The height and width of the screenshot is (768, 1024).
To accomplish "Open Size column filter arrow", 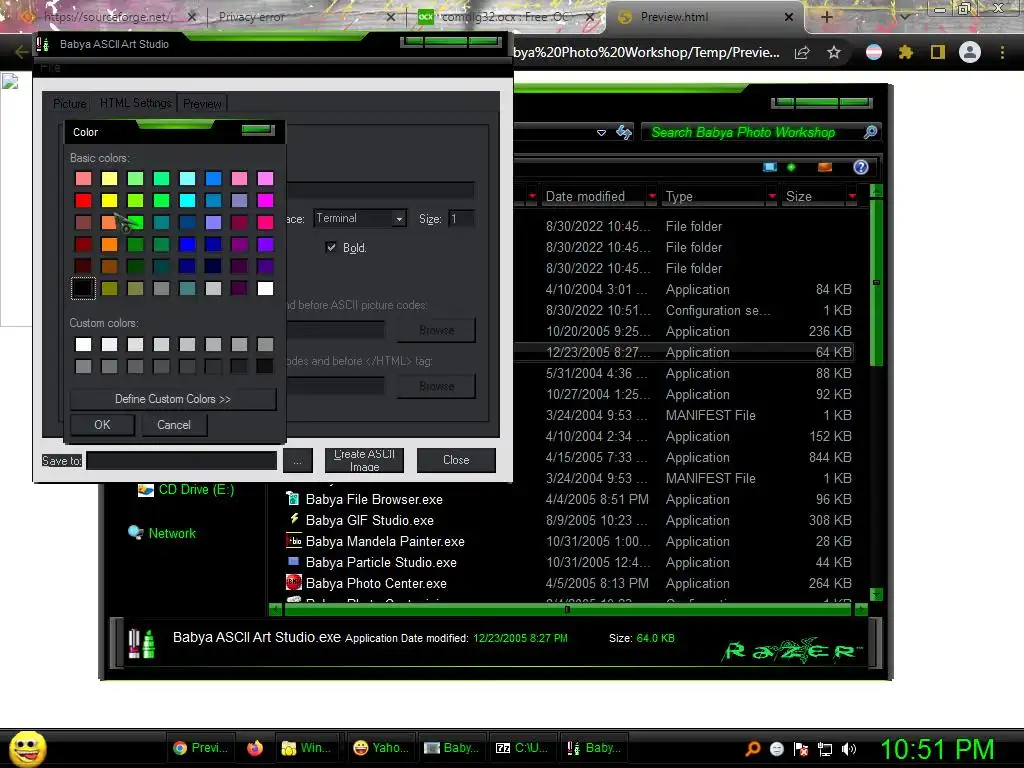I will [852, 196].
